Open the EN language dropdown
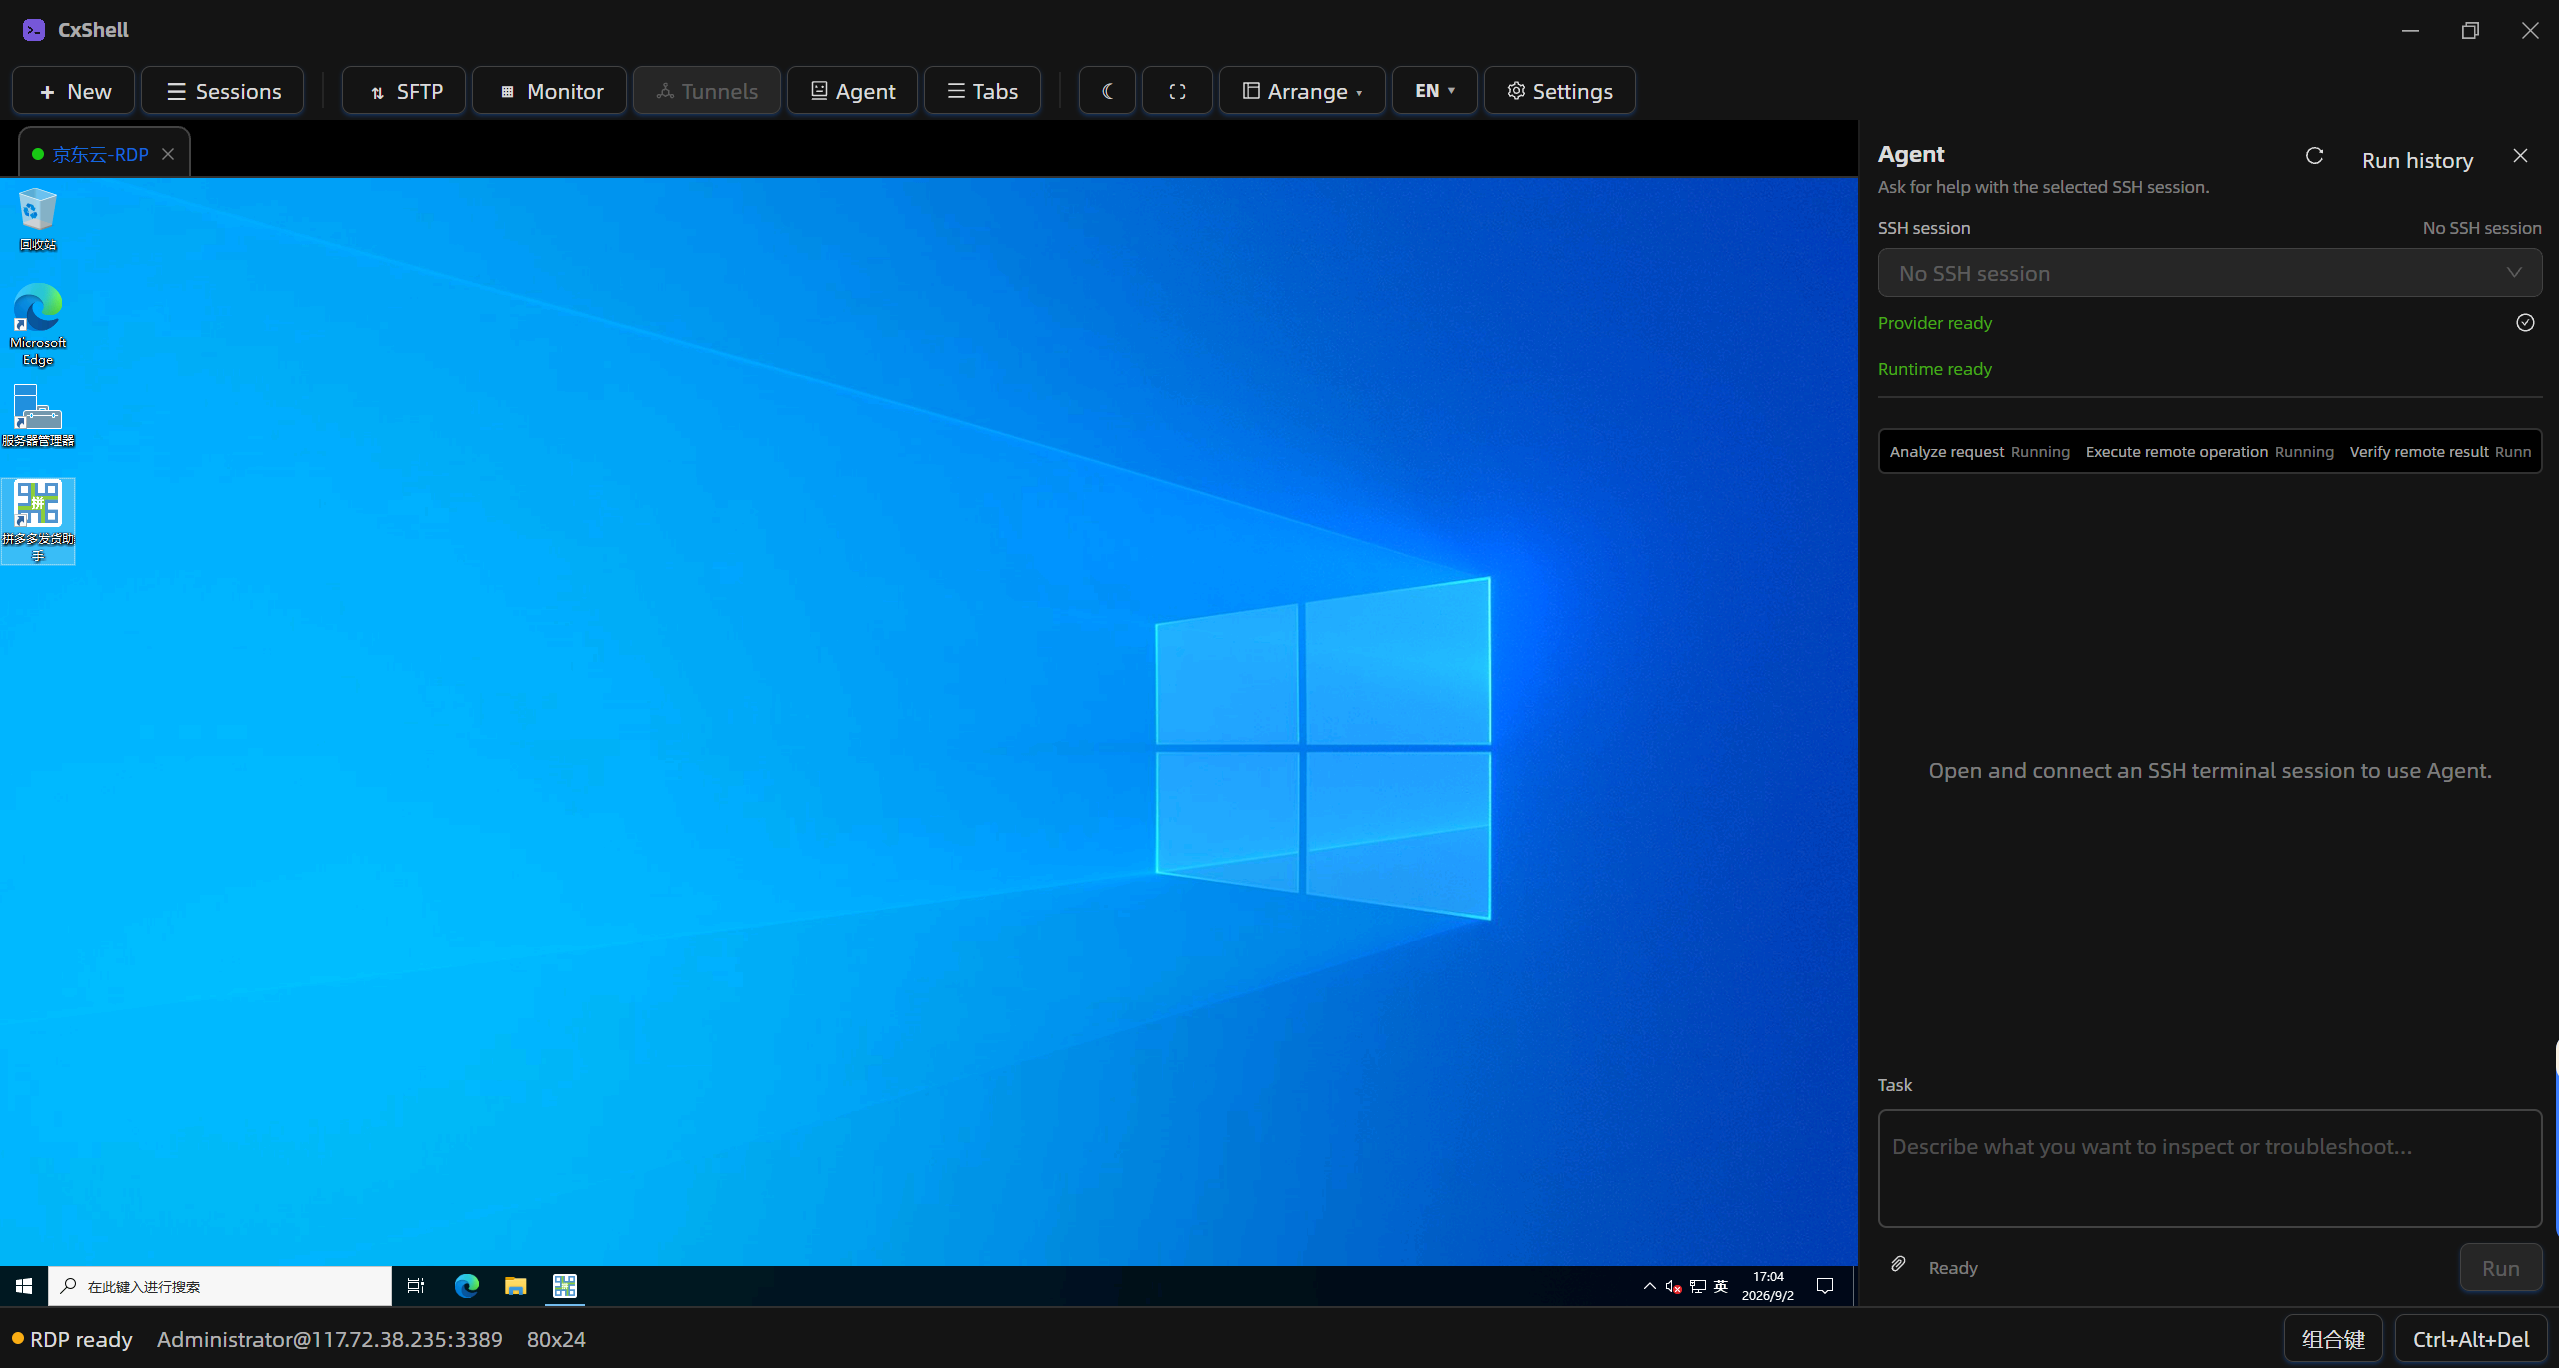This screenshot has width=2559, height=1368. 1434,91
